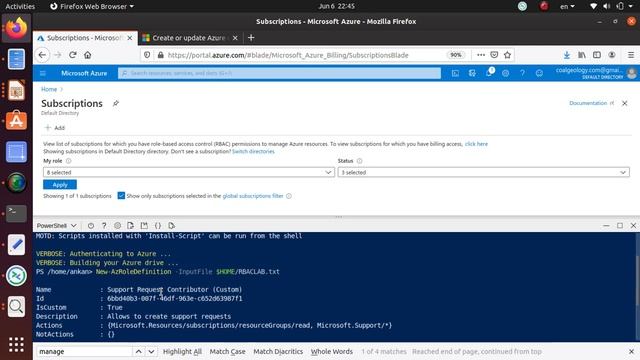This screenshot has height=360, width=640.
Task: Find previous match arrow in find bar
Action: point(139,351)
